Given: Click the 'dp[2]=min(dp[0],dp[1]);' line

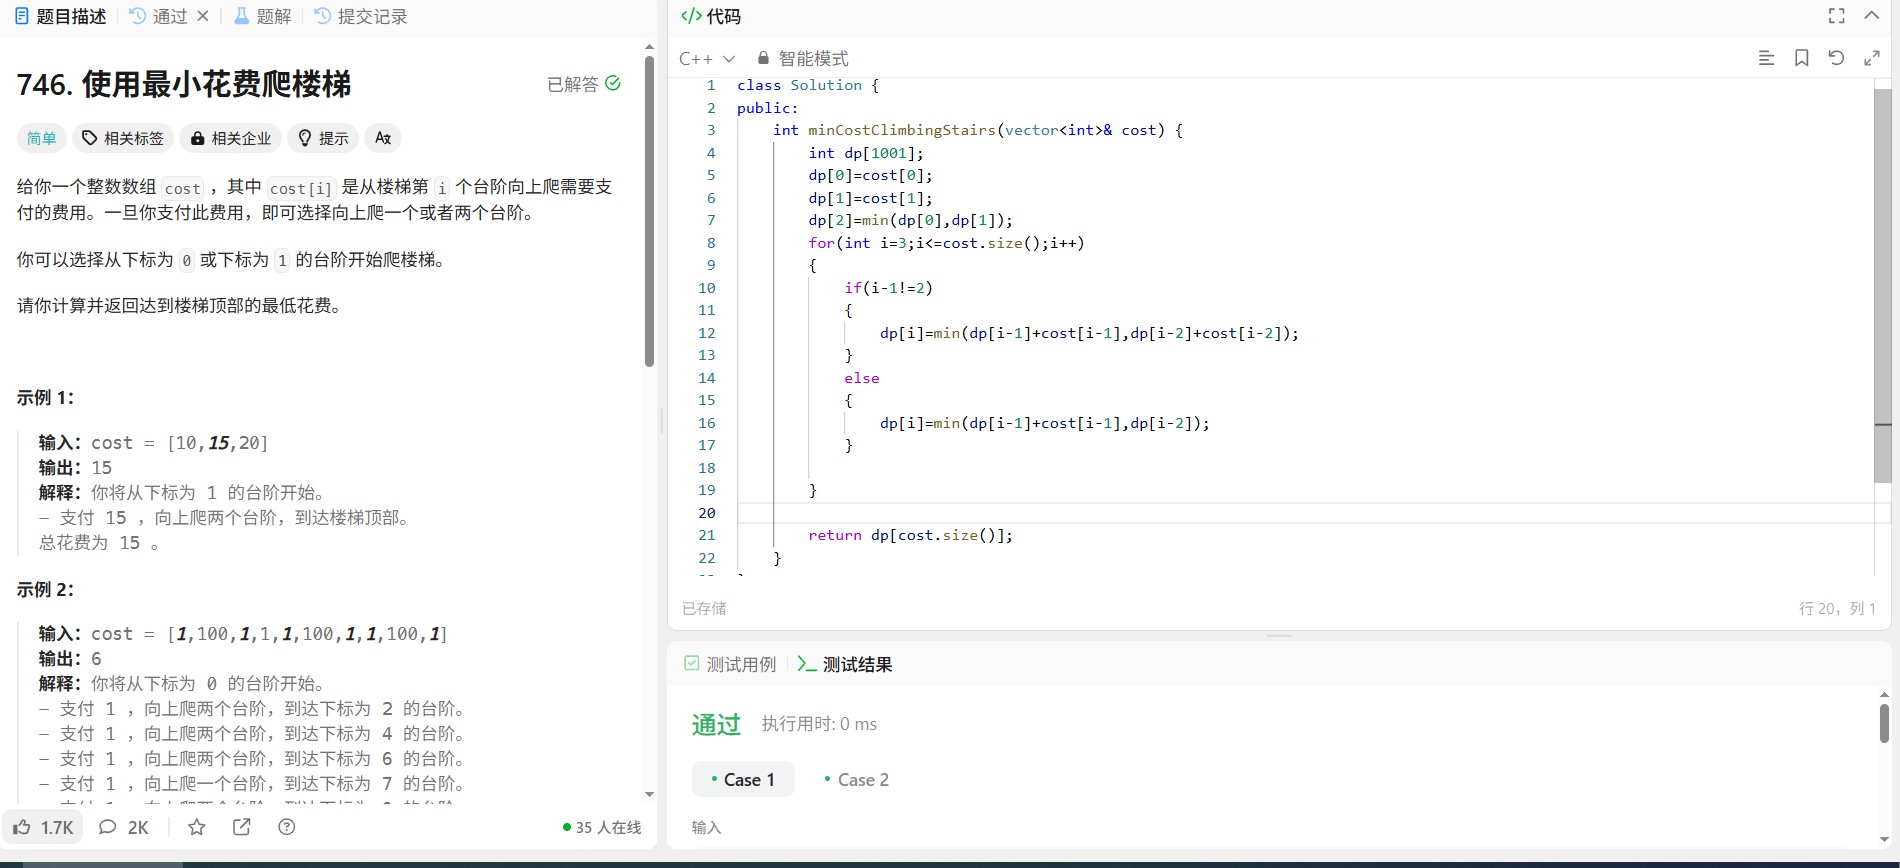Looking at the screenshot, I should 910,220.
